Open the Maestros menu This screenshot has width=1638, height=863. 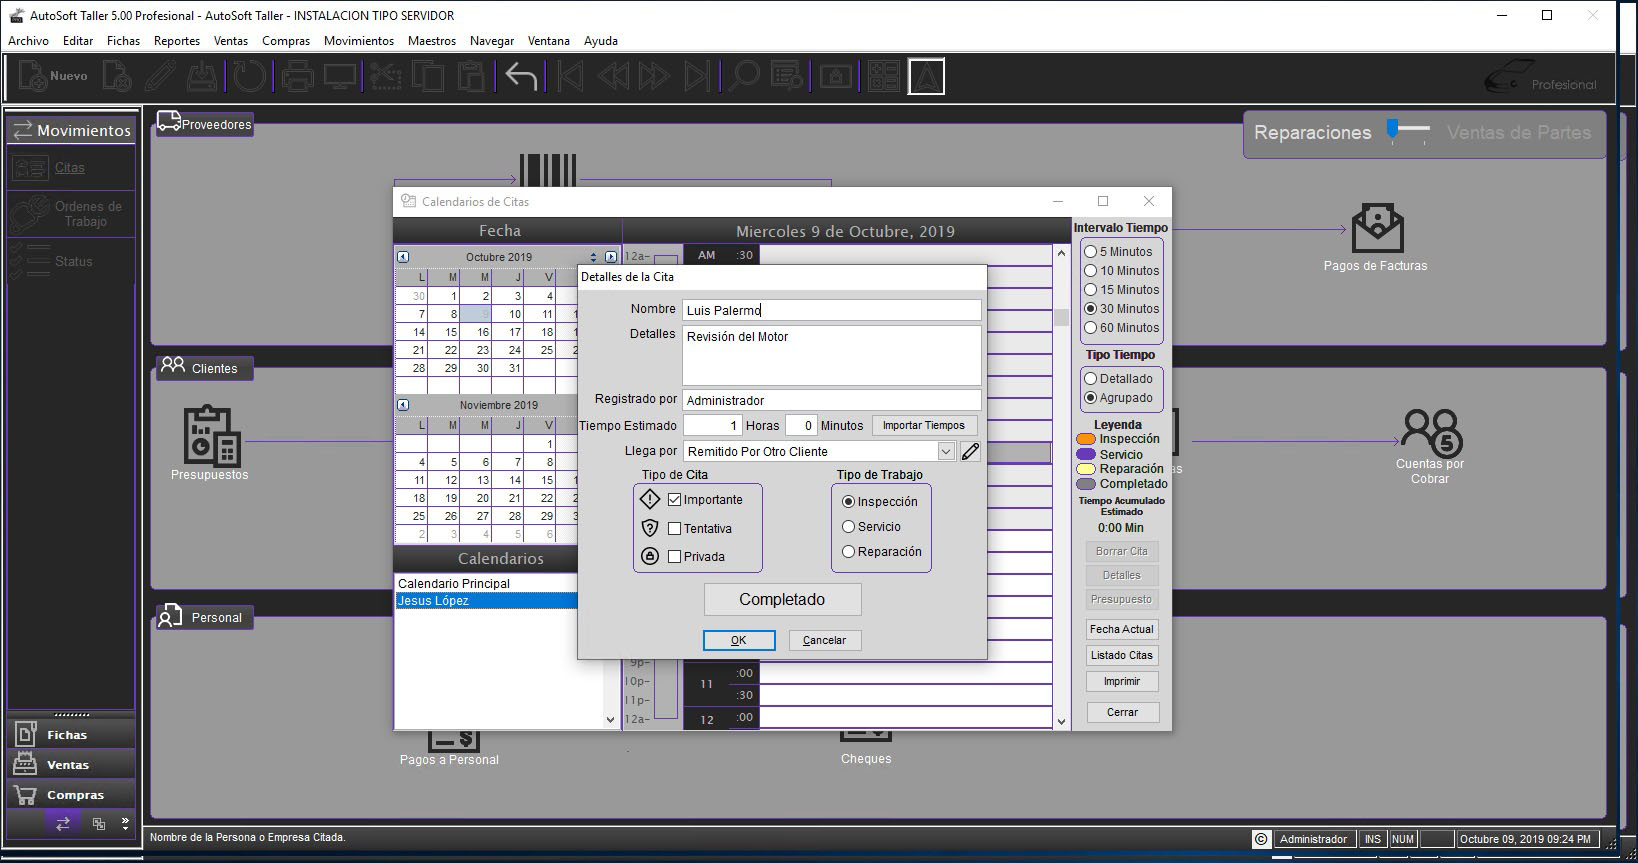pyautogui.click(x=432, y=41)
